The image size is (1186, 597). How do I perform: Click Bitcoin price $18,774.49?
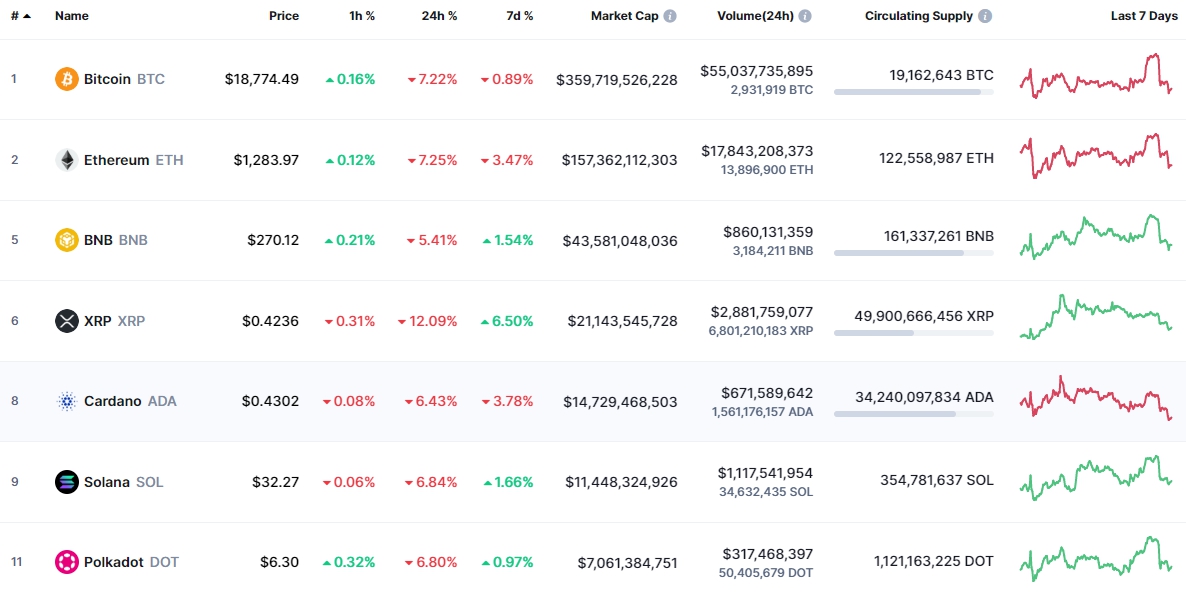pos(262,79)
